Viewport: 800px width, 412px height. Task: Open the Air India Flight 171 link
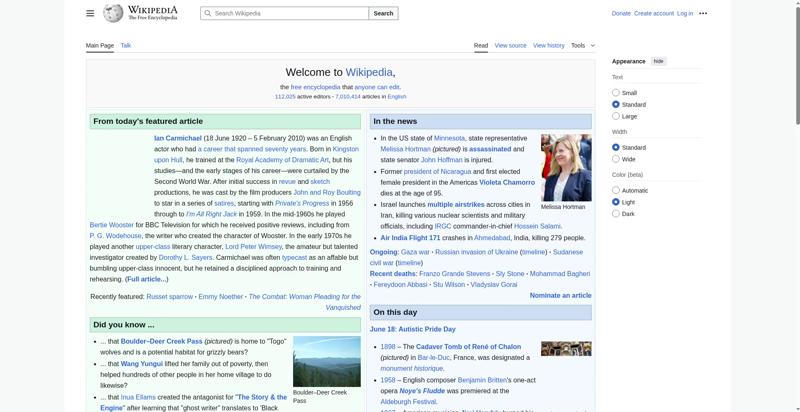[x=410, y=238]
